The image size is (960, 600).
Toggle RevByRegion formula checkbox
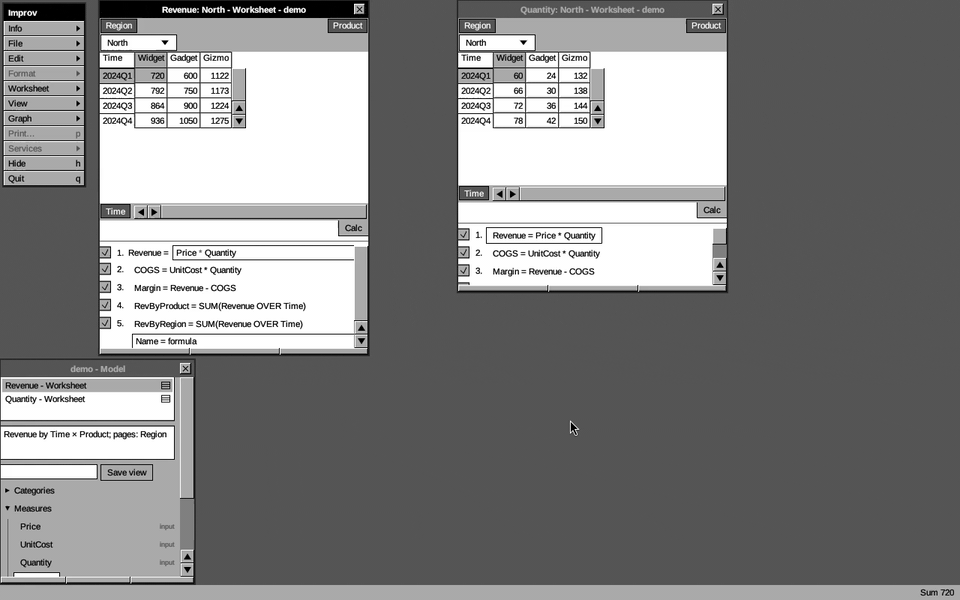(x=105, y=323)
